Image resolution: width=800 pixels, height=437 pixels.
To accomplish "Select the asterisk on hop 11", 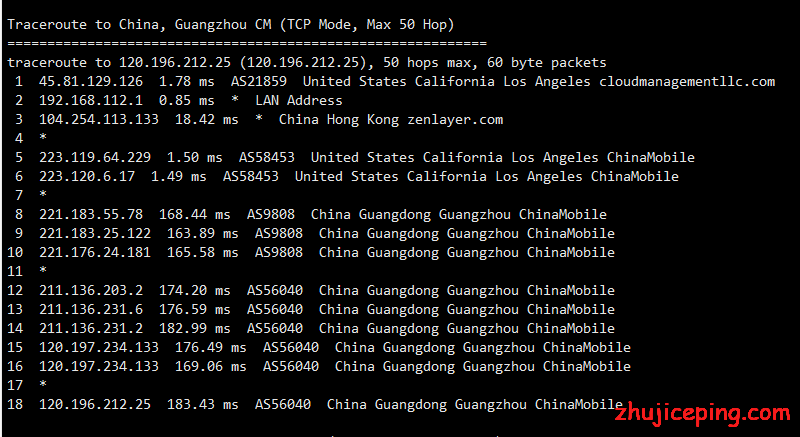I will [43, 270].
